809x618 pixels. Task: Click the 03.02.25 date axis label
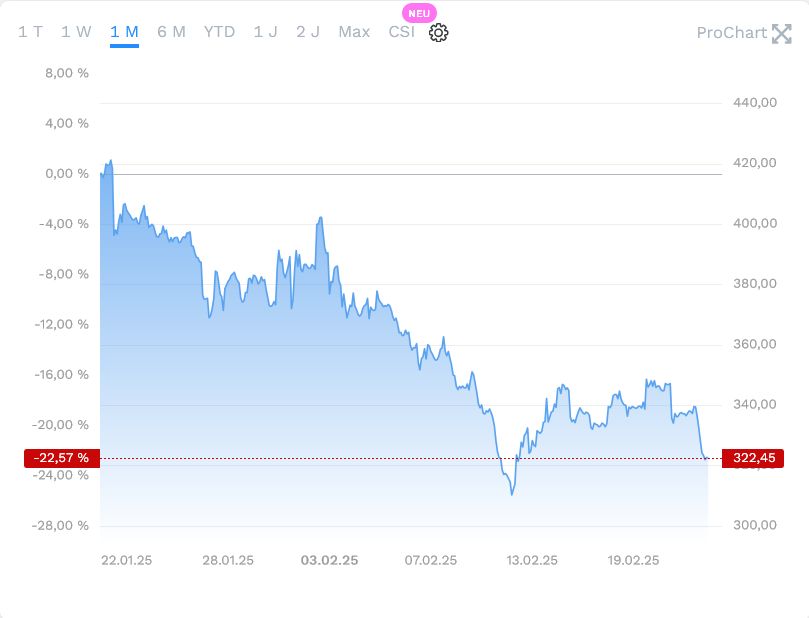pos(329,560)
